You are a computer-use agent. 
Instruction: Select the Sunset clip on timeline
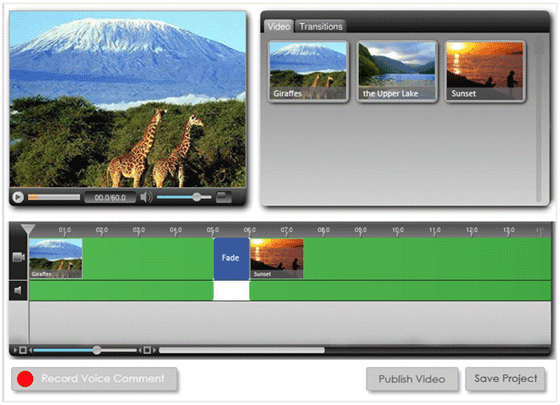click(277, 259)
